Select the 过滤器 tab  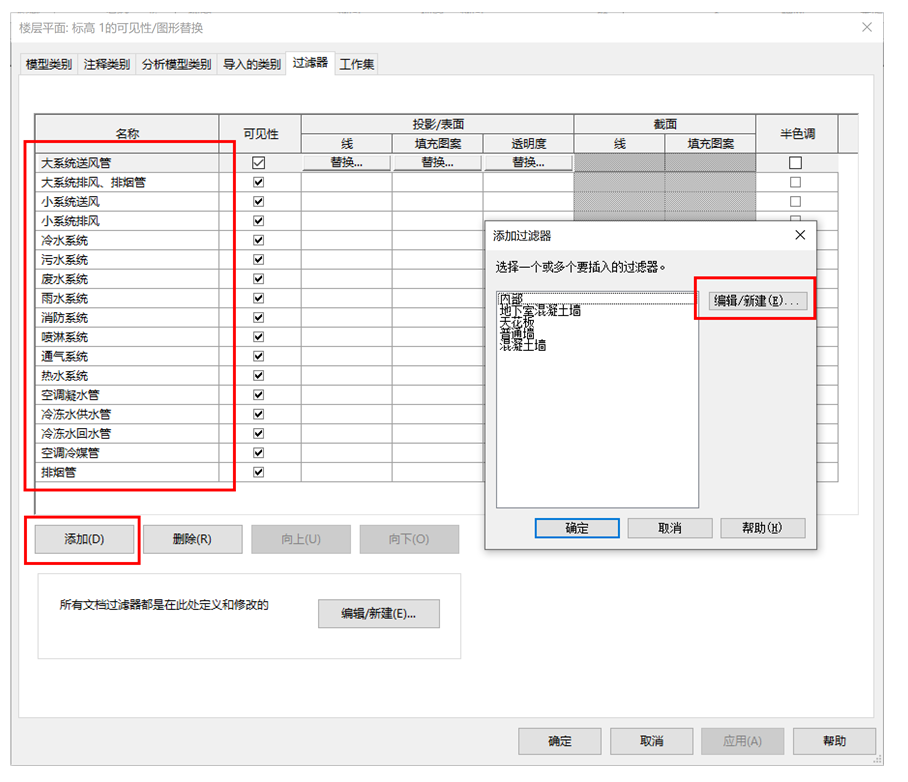310,63
